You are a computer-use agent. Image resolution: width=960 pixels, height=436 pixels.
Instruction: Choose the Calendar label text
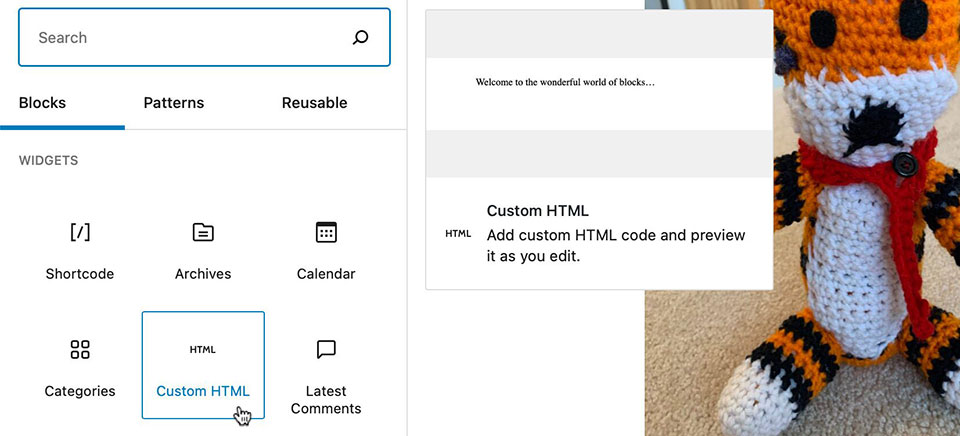pos(326,274)
